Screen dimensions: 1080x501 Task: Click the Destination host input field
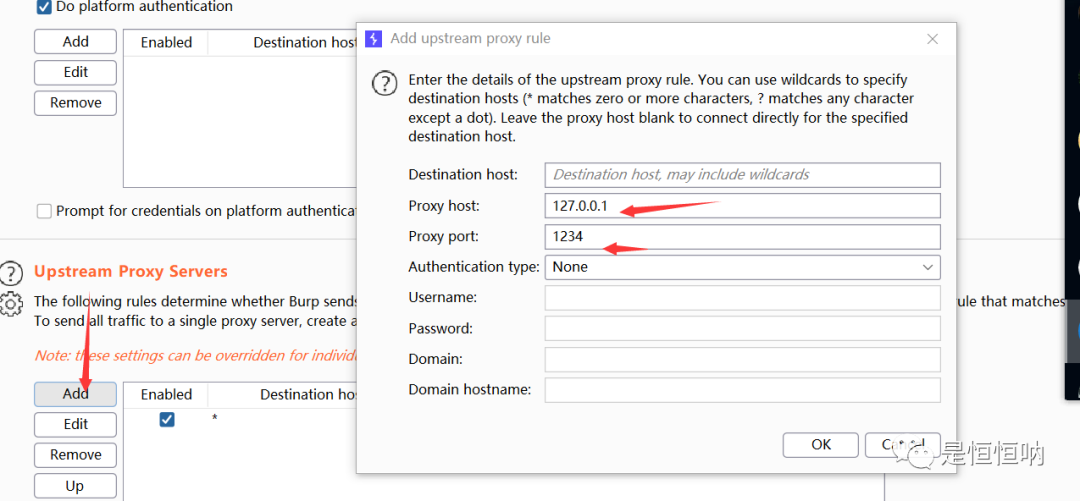[x=742, y=175]
